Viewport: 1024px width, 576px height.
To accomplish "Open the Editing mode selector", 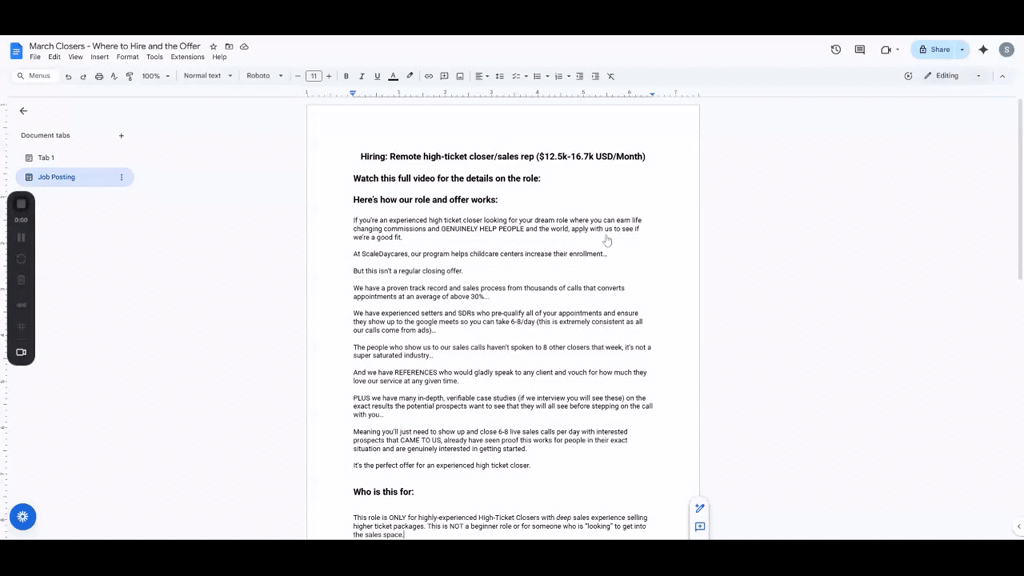I will pos(953,76).
